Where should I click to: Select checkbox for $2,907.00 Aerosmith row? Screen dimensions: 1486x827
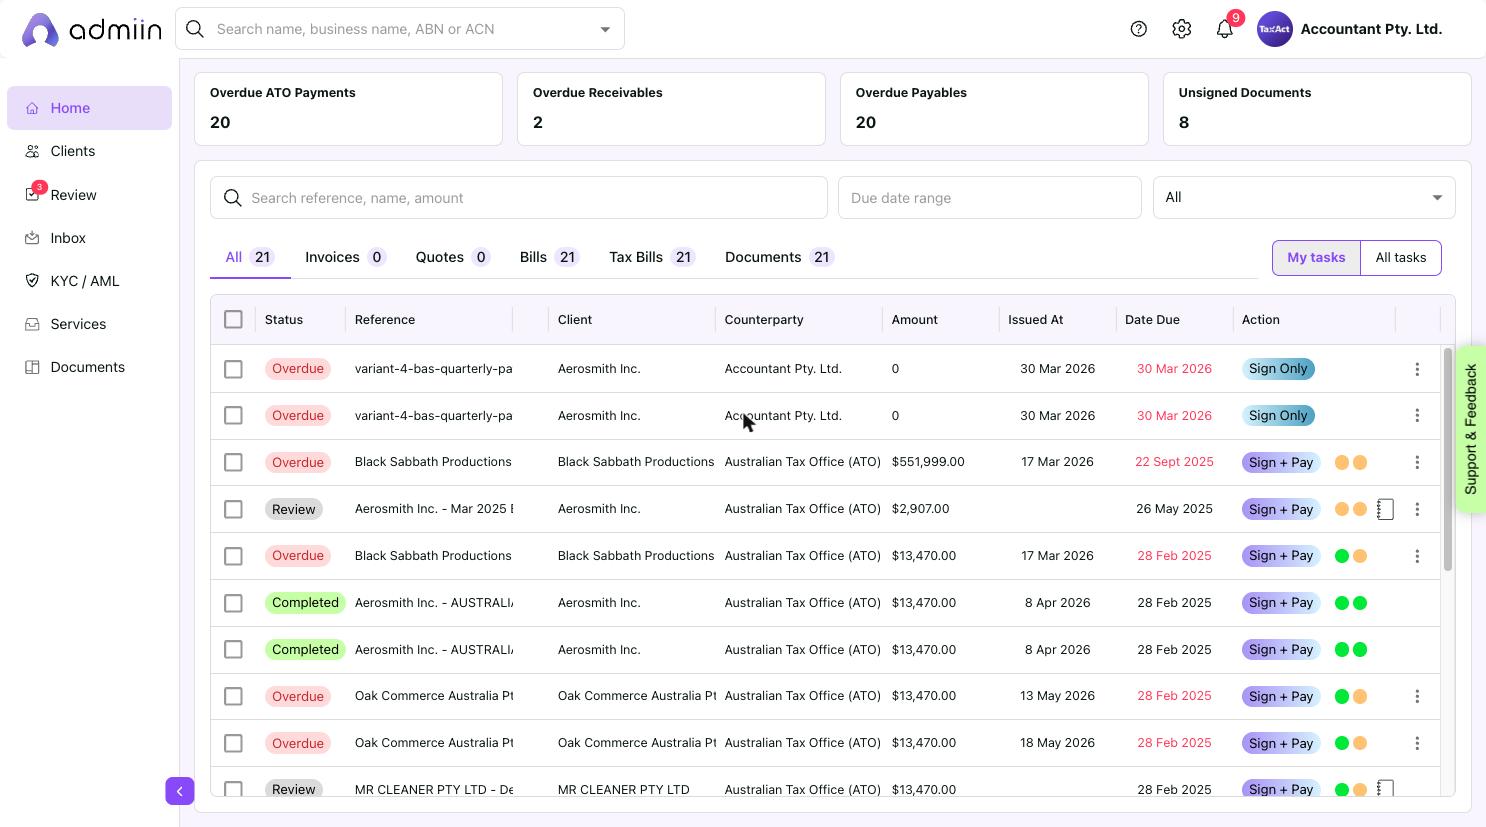pyautogui.click(x=233, y=509)
